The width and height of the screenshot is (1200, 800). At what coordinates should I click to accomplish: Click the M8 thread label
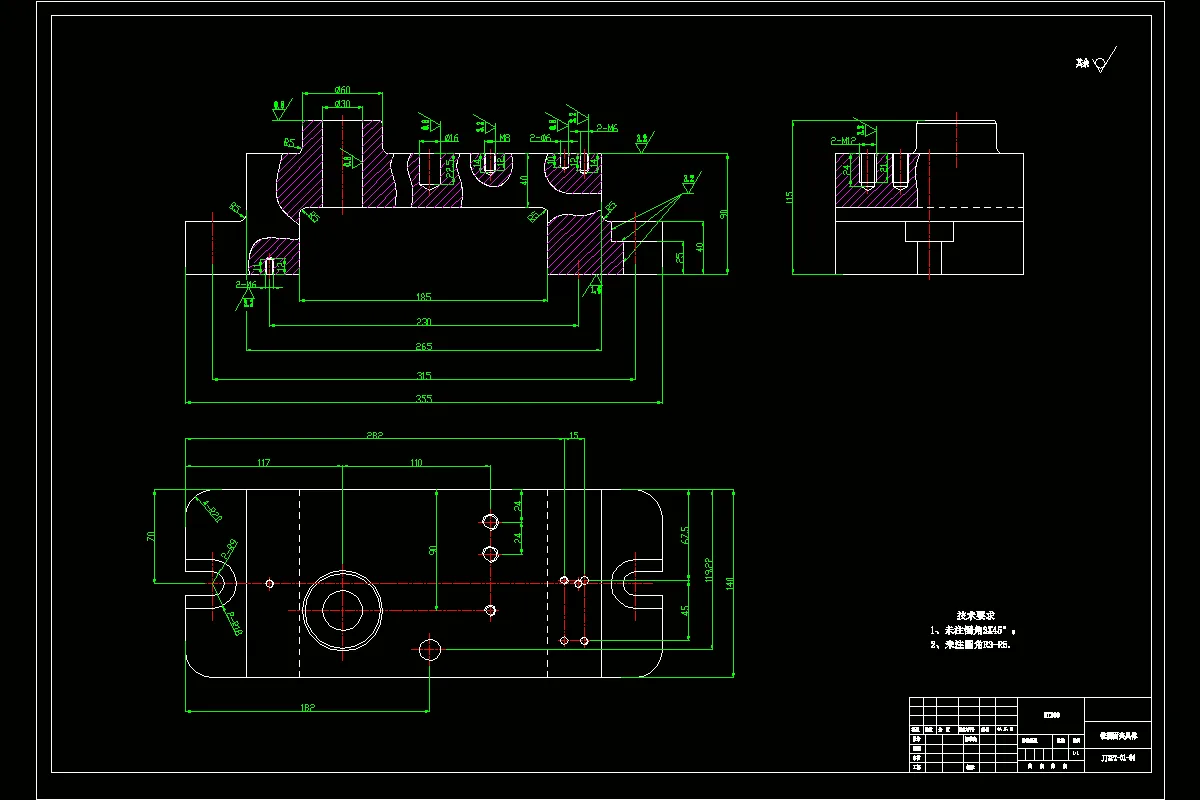coord(505,138)
